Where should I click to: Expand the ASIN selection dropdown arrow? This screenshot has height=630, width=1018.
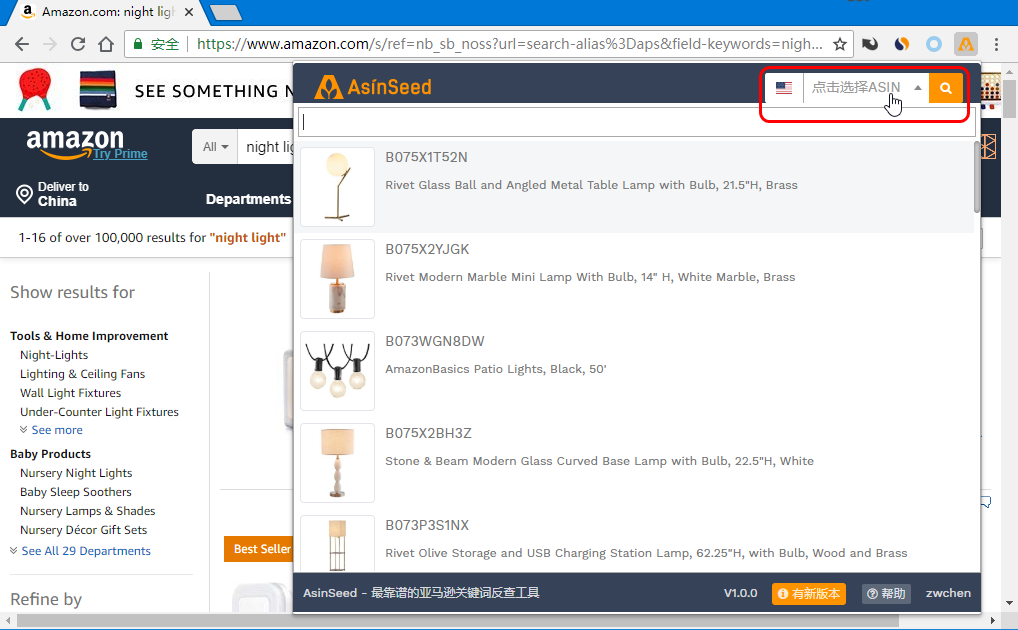918,88
